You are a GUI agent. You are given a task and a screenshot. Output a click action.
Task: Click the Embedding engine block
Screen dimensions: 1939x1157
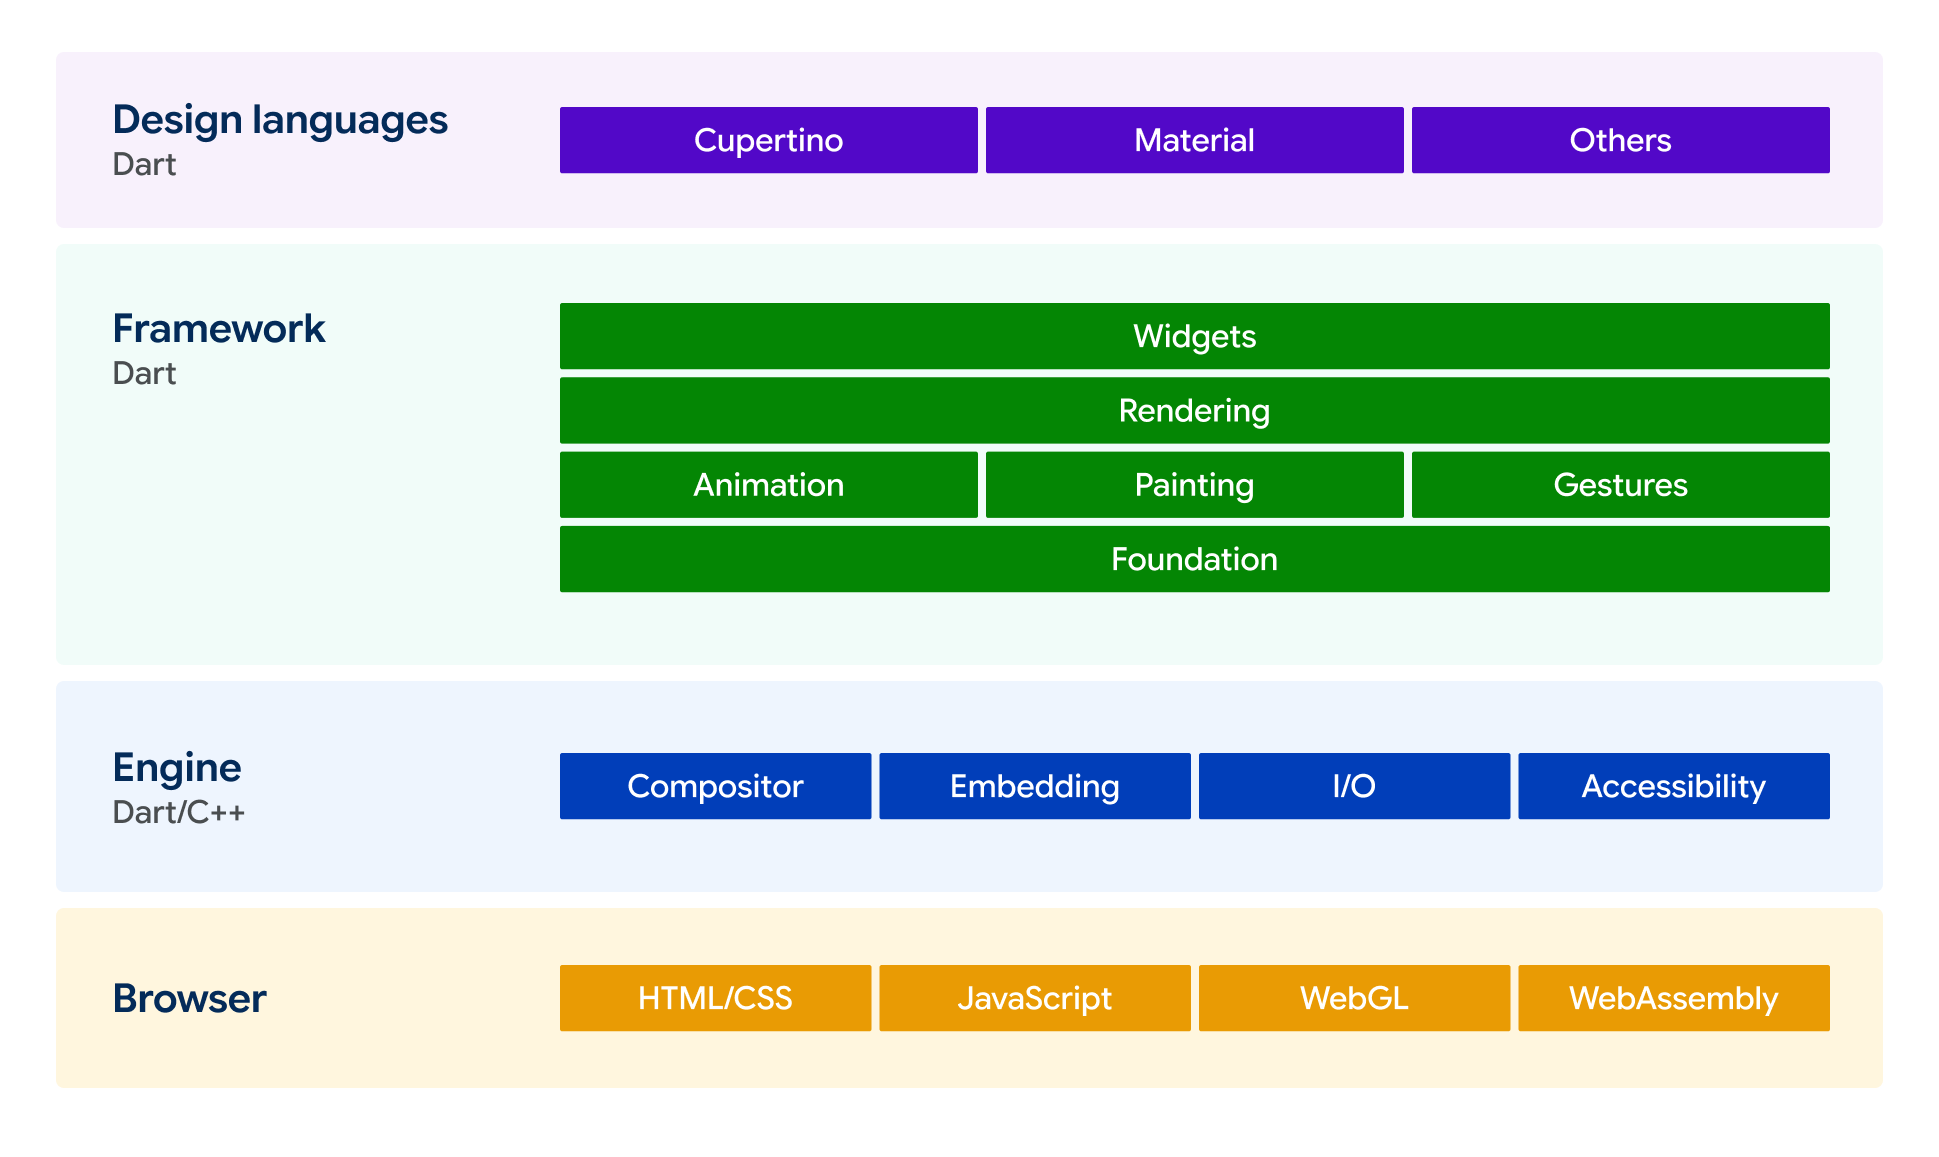coord(1035,786)
